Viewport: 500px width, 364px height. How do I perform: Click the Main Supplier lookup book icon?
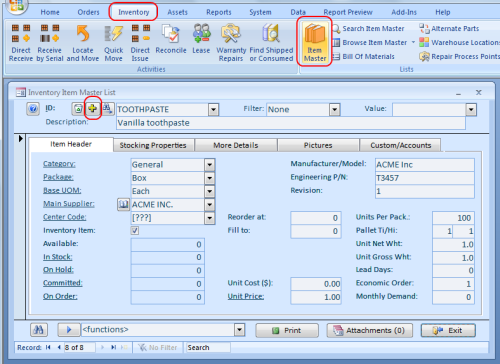[123, 204]
